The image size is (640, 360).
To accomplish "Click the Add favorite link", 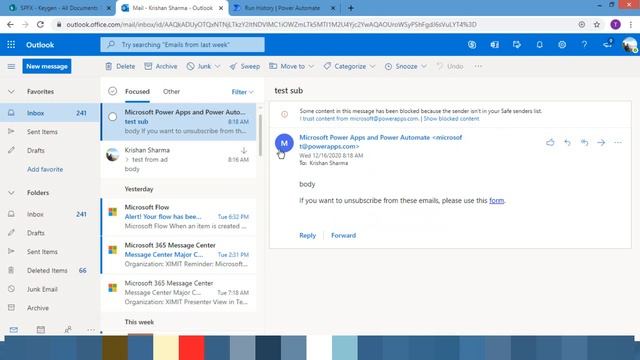I will pyautogui.click(x=45, y=169).
